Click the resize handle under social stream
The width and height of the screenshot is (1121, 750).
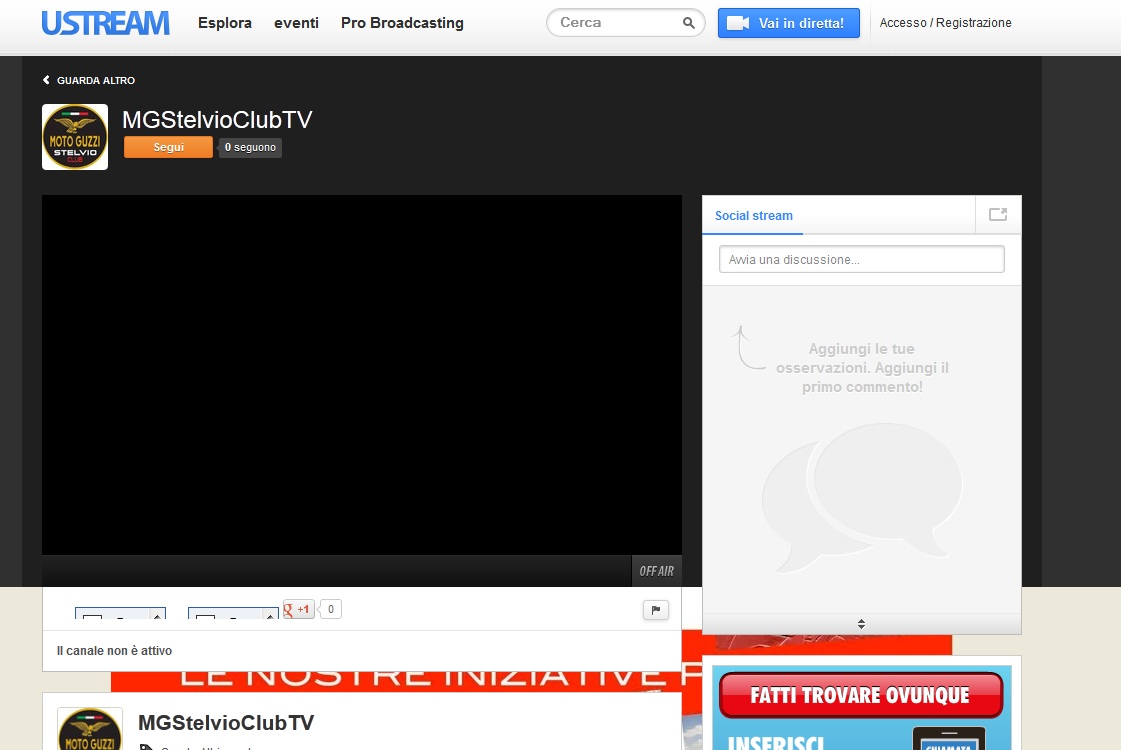tap(861, 623)
